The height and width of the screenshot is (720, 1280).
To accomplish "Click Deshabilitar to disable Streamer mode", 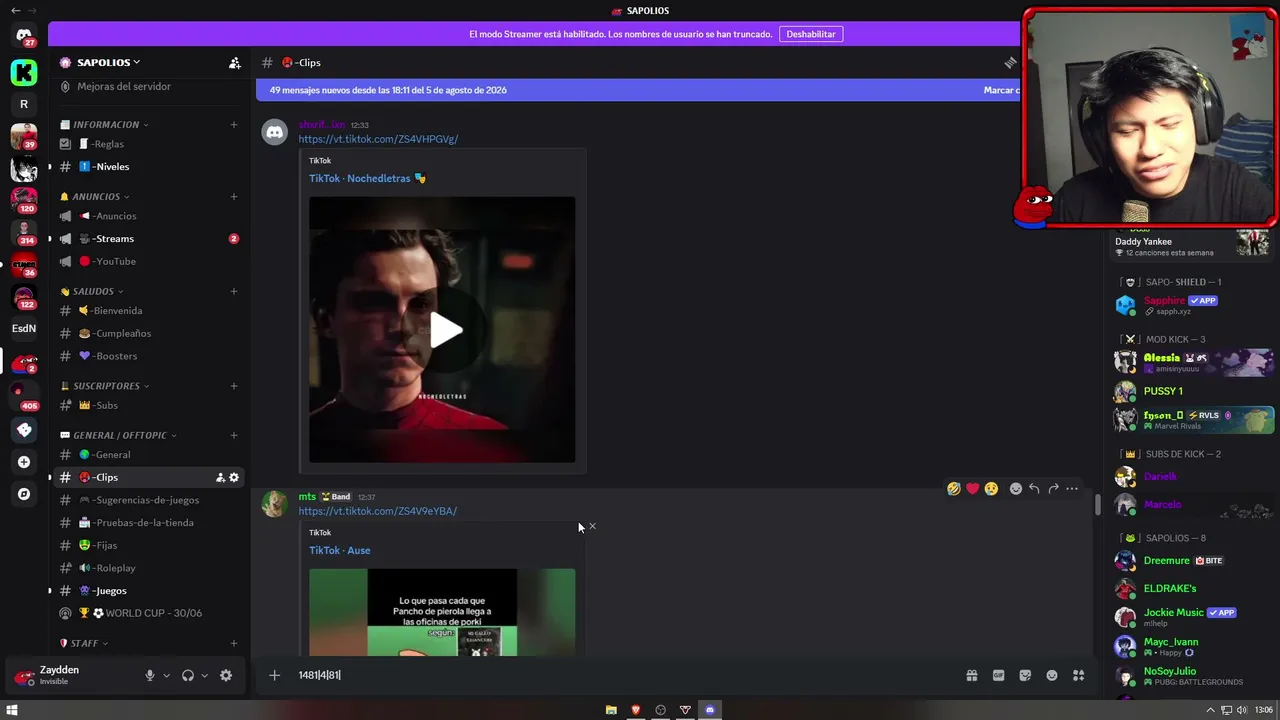I will [x=811, y=34].
